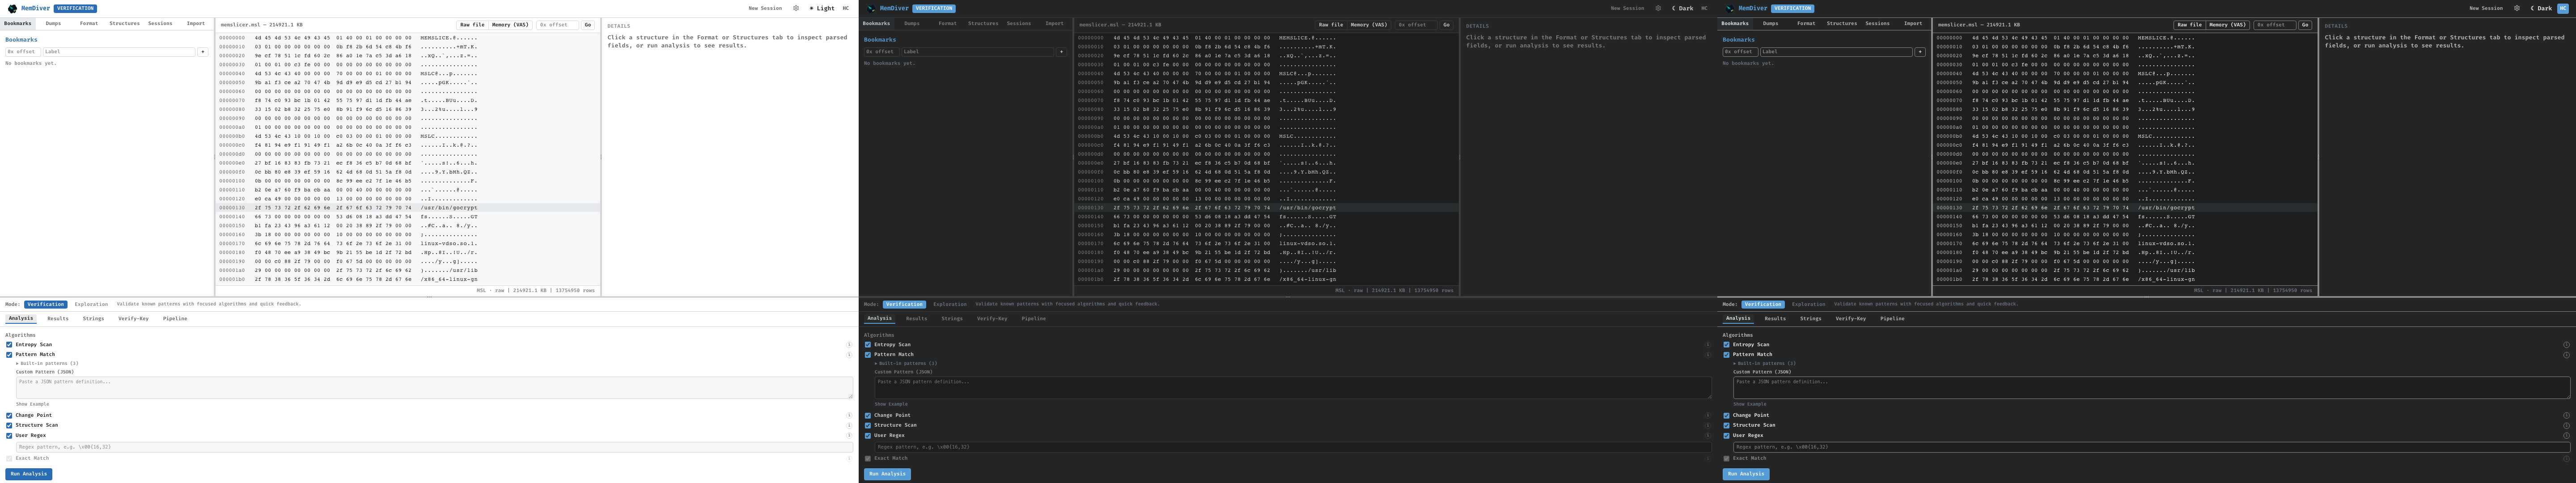The width and height of the screenshot is (2576, 483).
Task: Show Pattern Match info icon in light window
Action: (x=849, y=355)
